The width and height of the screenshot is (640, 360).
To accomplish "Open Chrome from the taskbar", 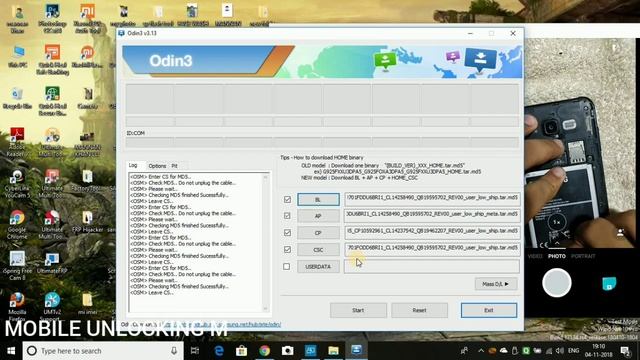I will click(x=264, y=351).
